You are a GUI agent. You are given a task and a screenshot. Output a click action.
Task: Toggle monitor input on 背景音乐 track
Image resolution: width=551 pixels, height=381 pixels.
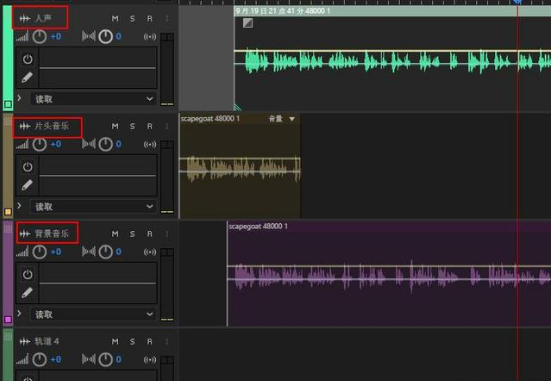pos(150,252)
